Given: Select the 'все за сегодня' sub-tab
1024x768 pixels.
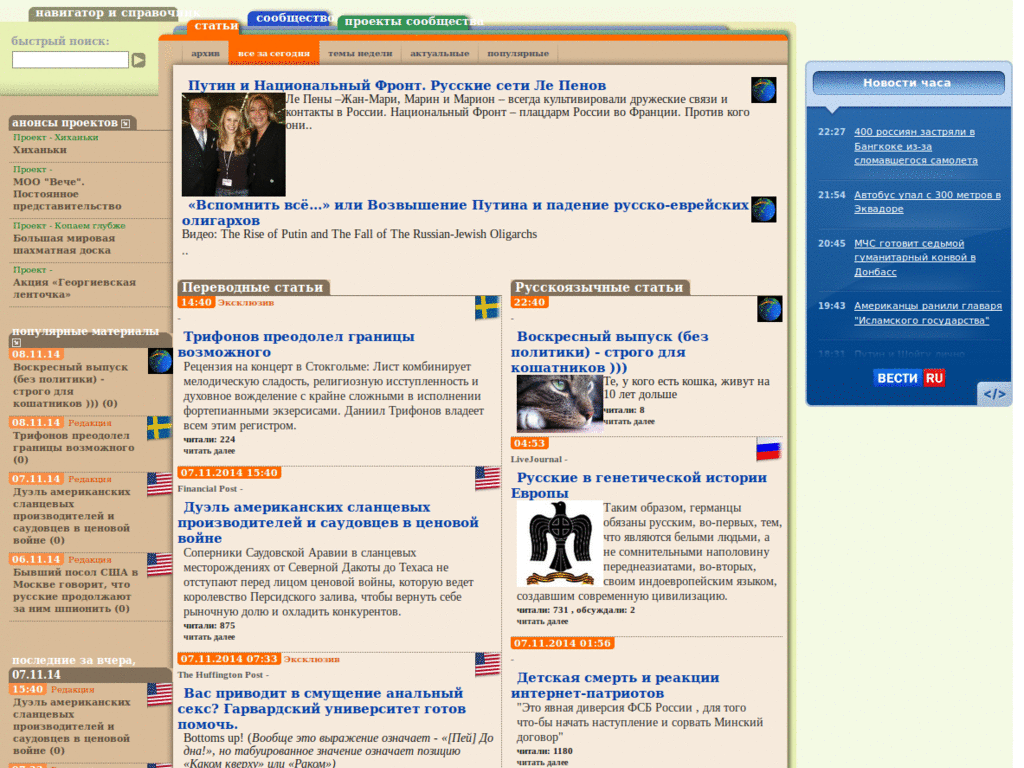Looking at the screenshot, I should coord(274,54).
